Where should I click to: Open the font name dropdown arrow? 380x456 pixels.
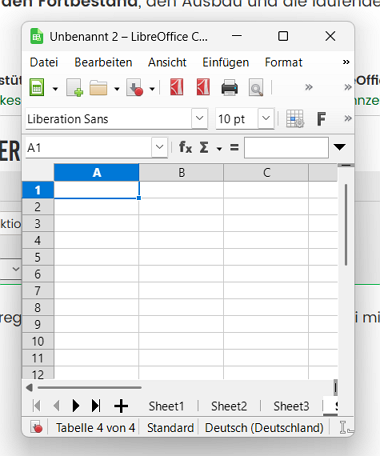coord(200,118)
